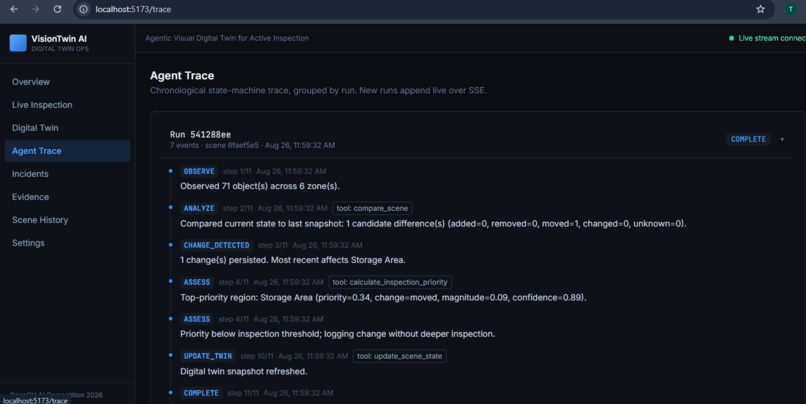Click the ASSESS tag for Priority below threshold

tap(197, 319)
